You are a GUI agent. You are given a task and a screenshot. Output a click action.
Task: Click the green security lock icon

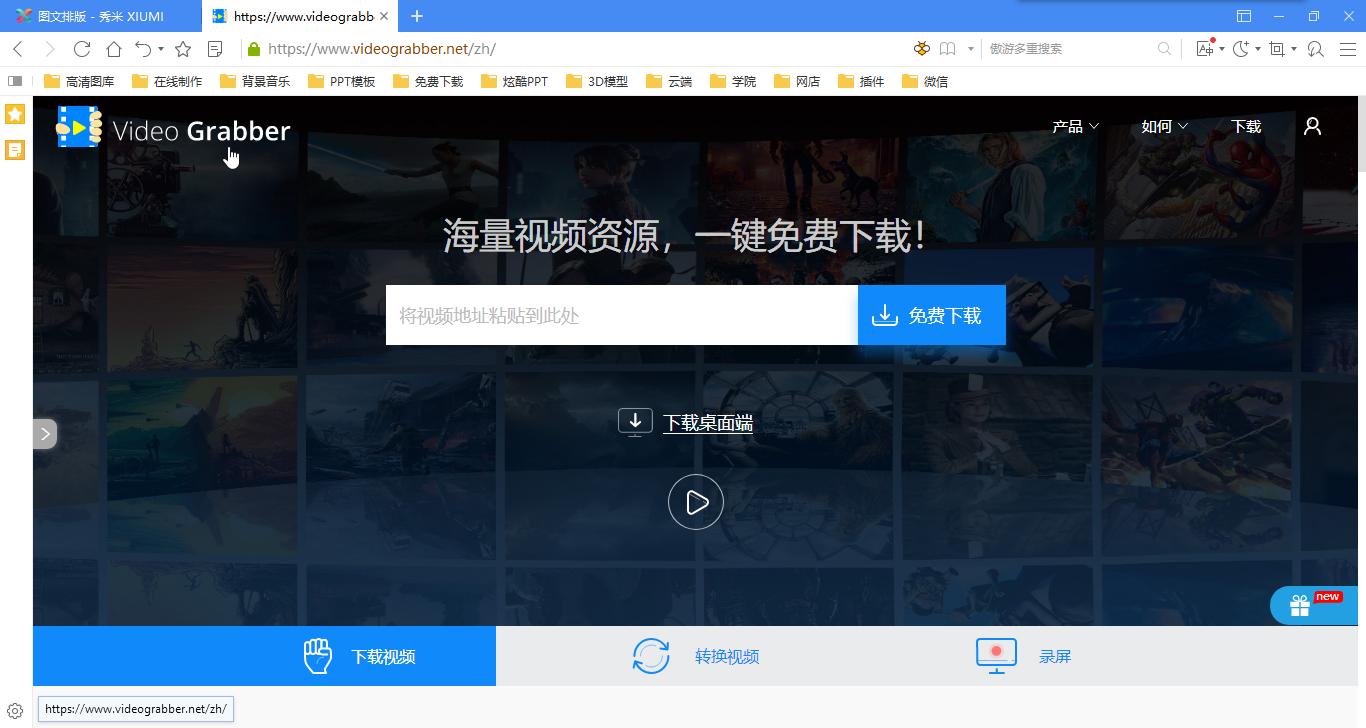pos(254,49)
